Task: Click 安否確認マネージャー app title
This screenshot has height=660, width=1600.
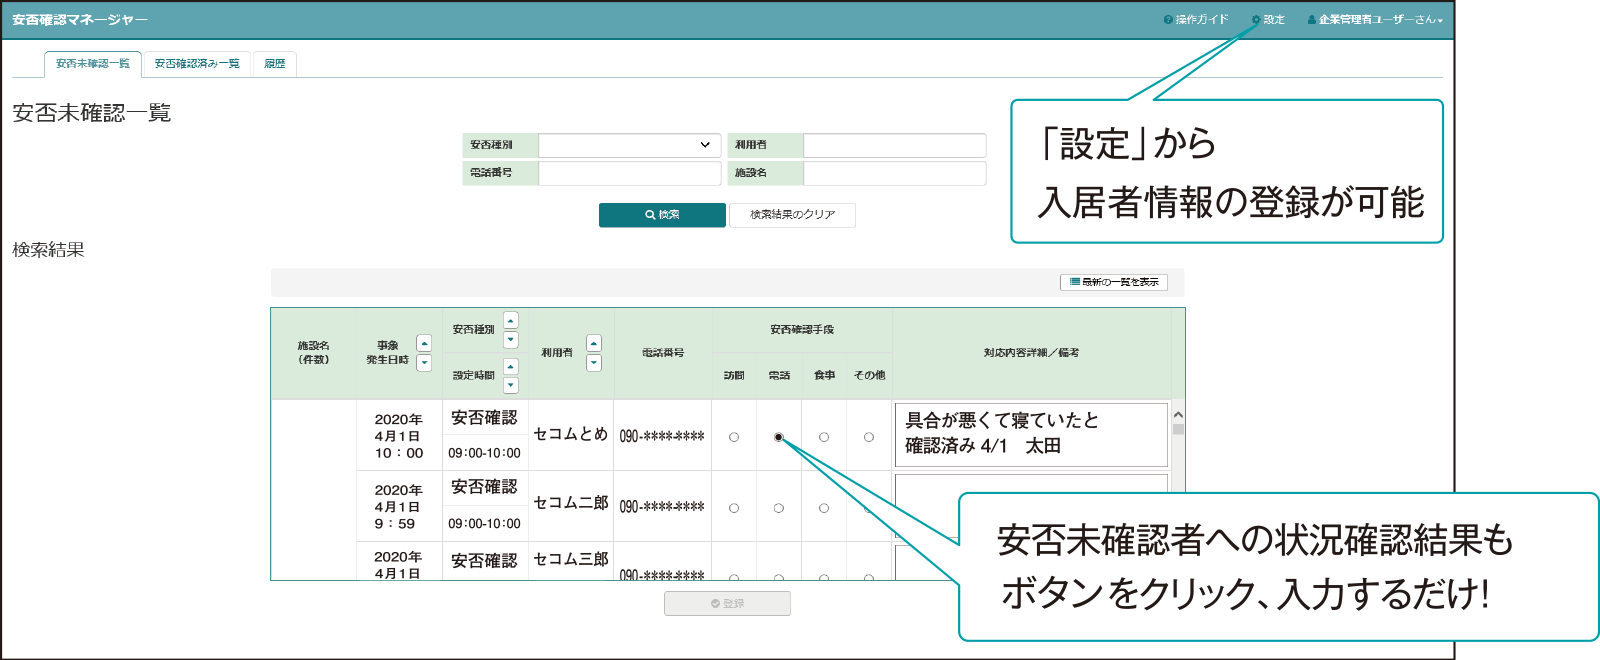Action: (80, 20)
